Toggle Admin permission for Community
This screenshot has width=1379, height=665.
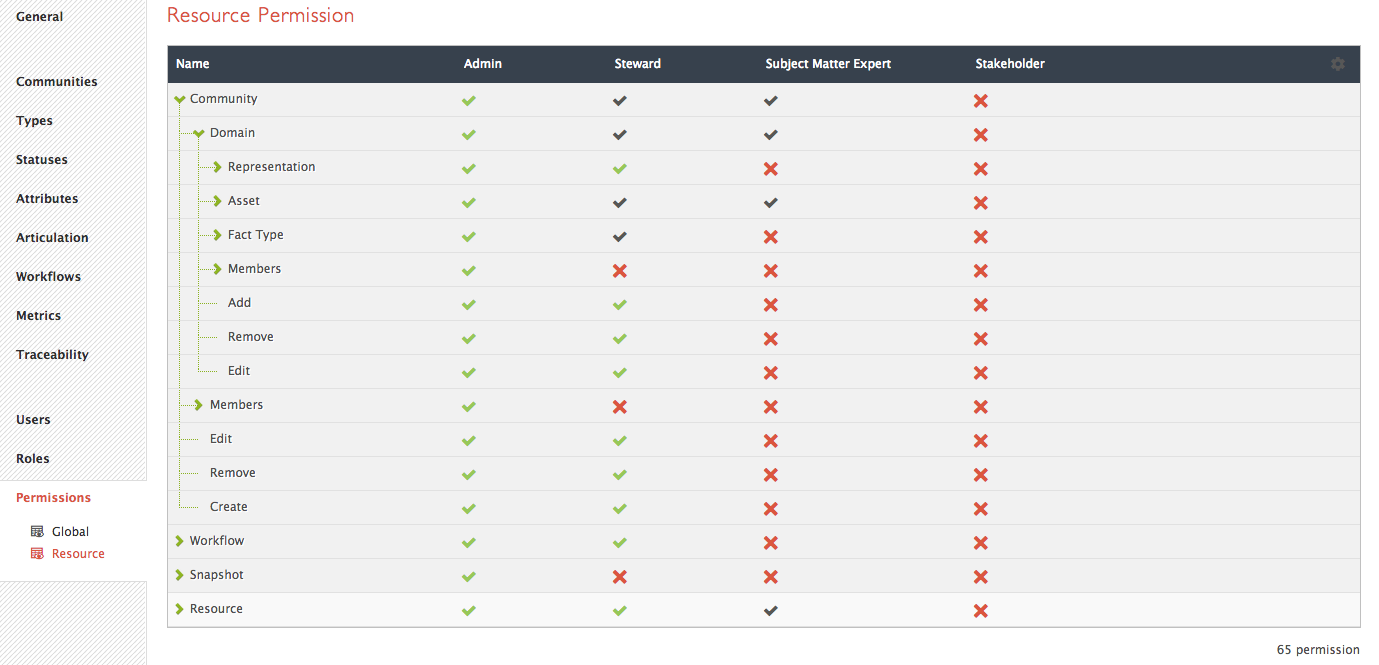tap(468, 100)
